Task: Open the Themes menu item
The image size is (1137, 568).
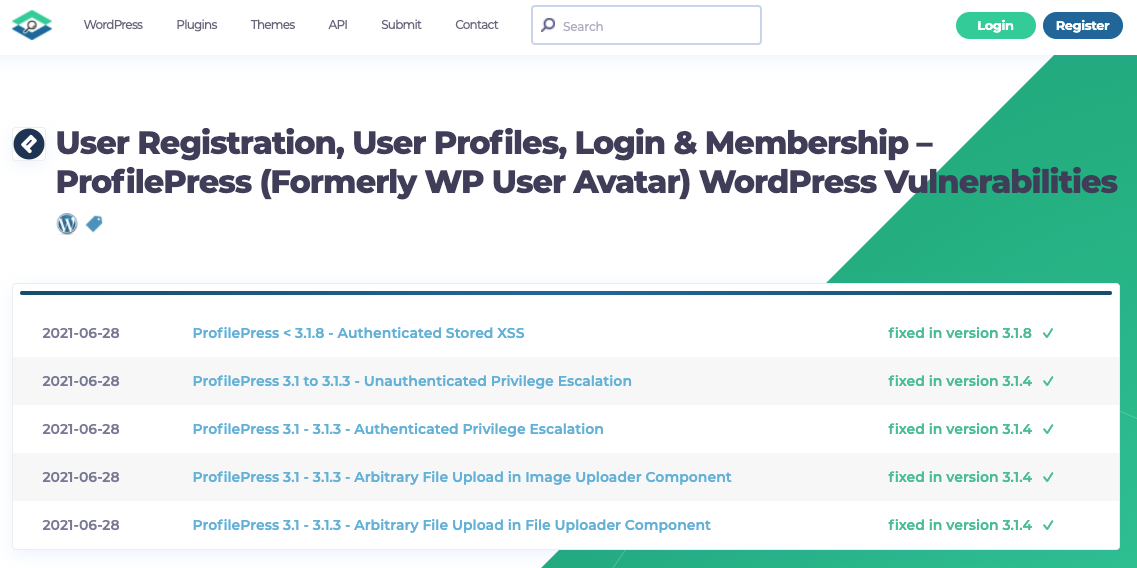Action: 273,25
